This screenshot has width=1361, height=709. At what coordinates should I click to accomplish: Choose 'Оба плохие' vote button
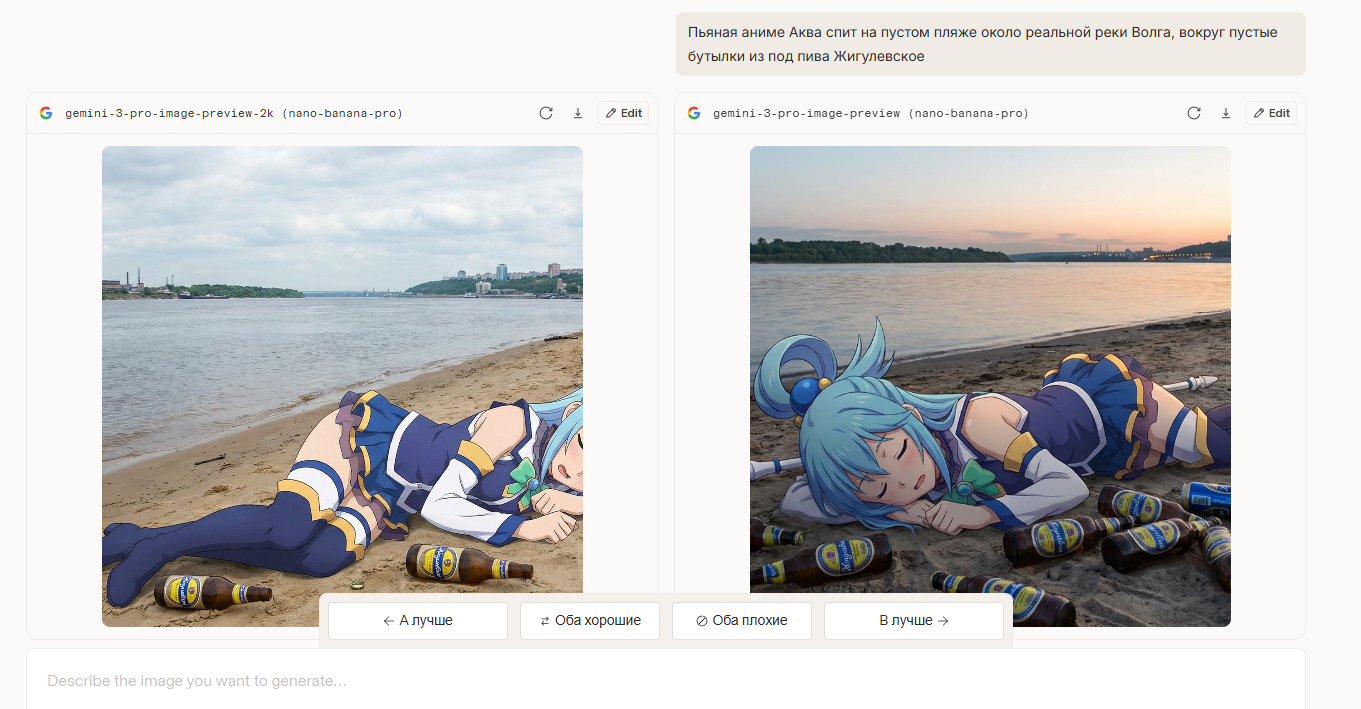(742, 621)
